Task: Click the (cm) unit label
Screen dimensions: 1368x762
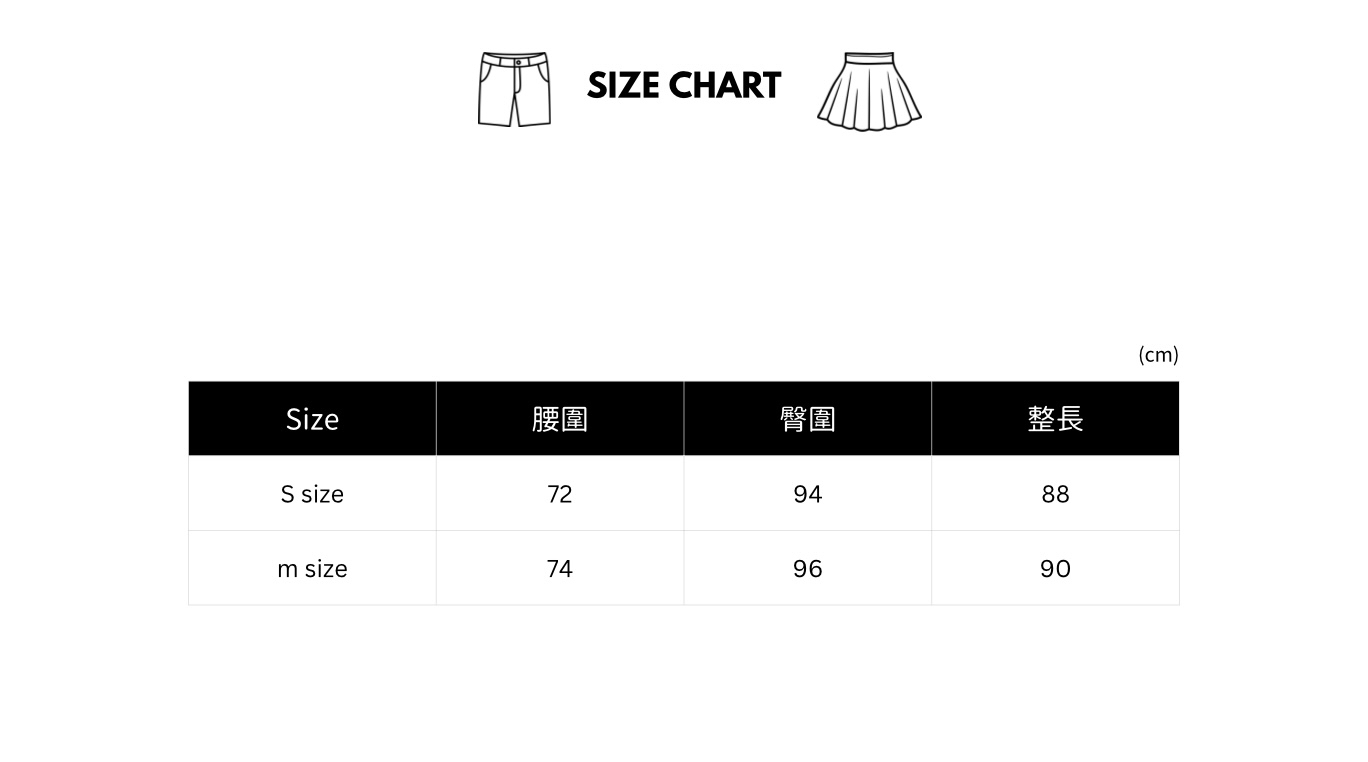Action: (1158, 355)
